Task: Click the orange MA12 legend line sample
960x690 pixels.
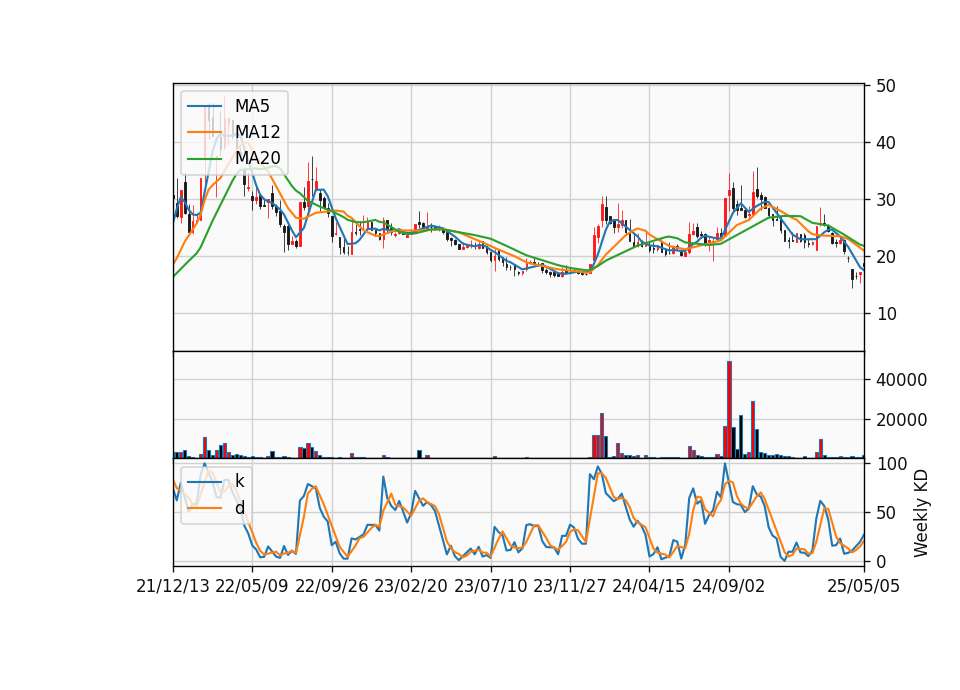Action: [x=204, y=132]
